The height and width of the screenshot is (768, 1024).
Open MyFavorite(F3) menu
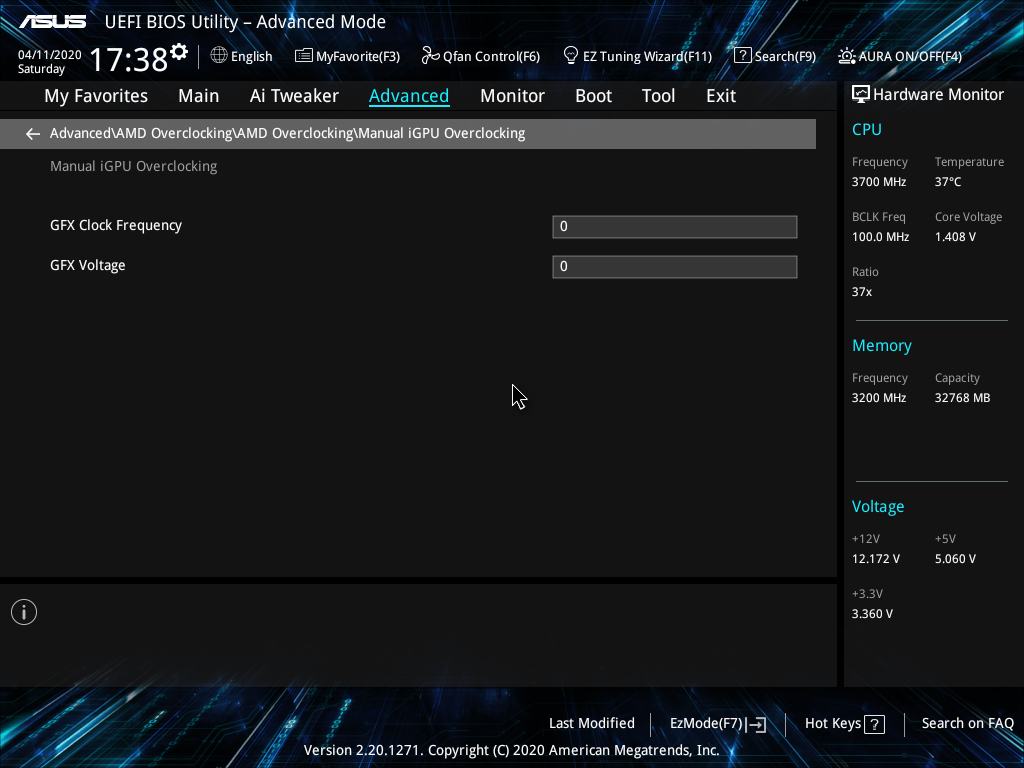358,57
